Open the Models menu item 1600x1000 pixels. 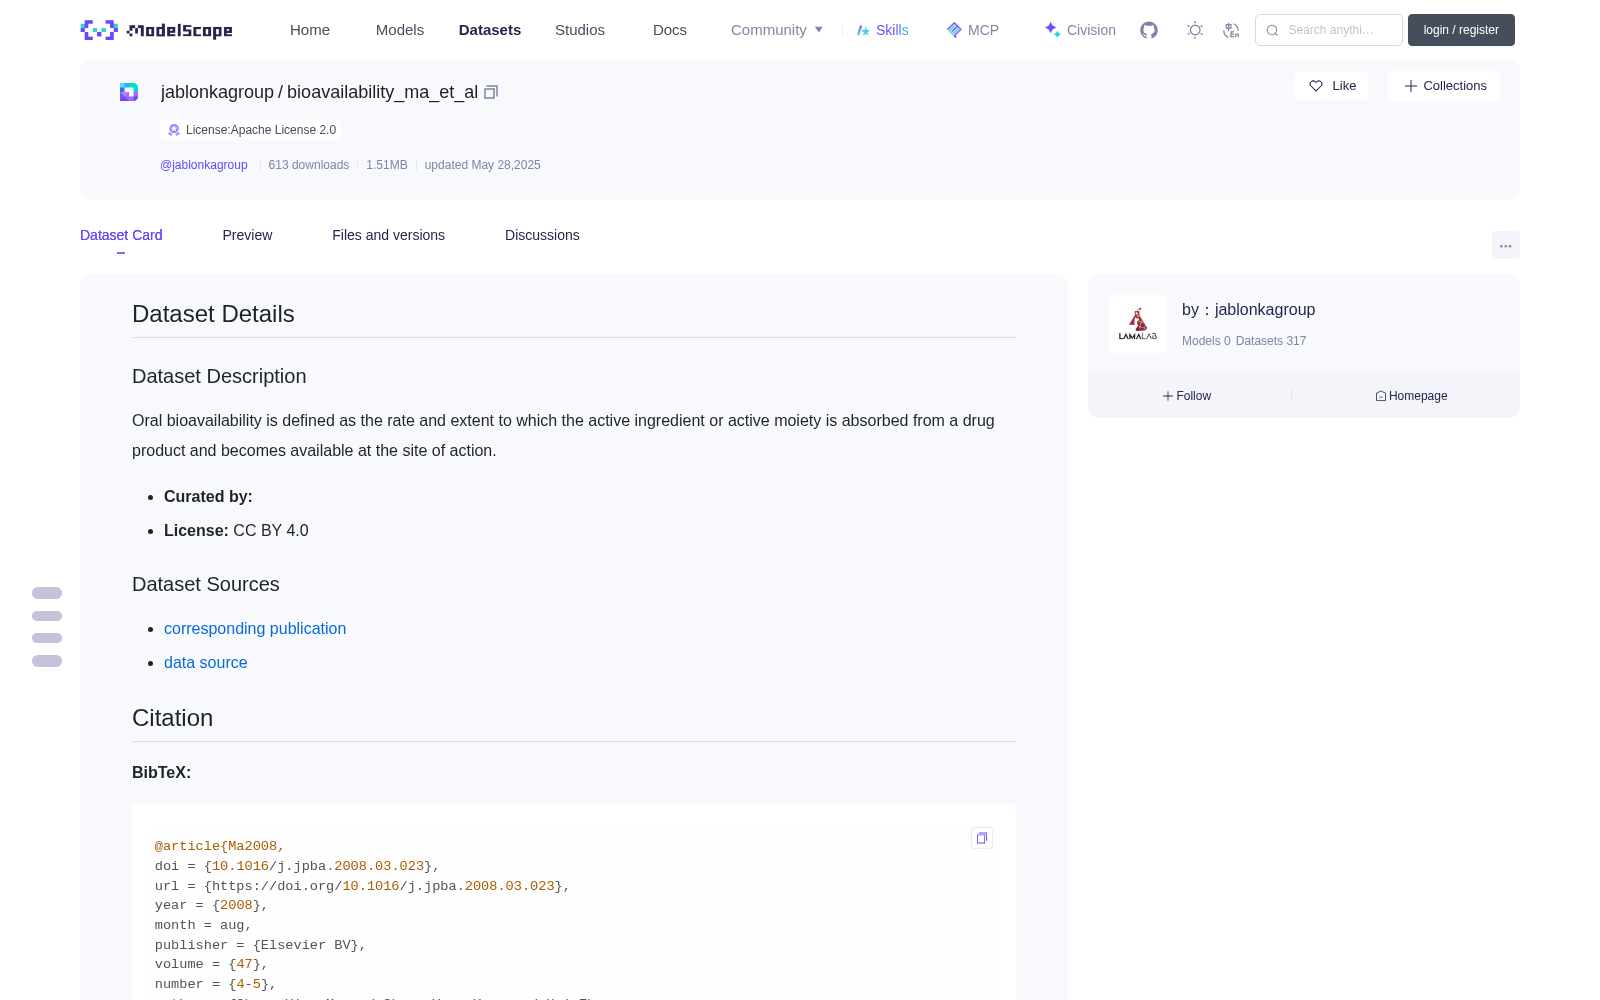[400, 30]
